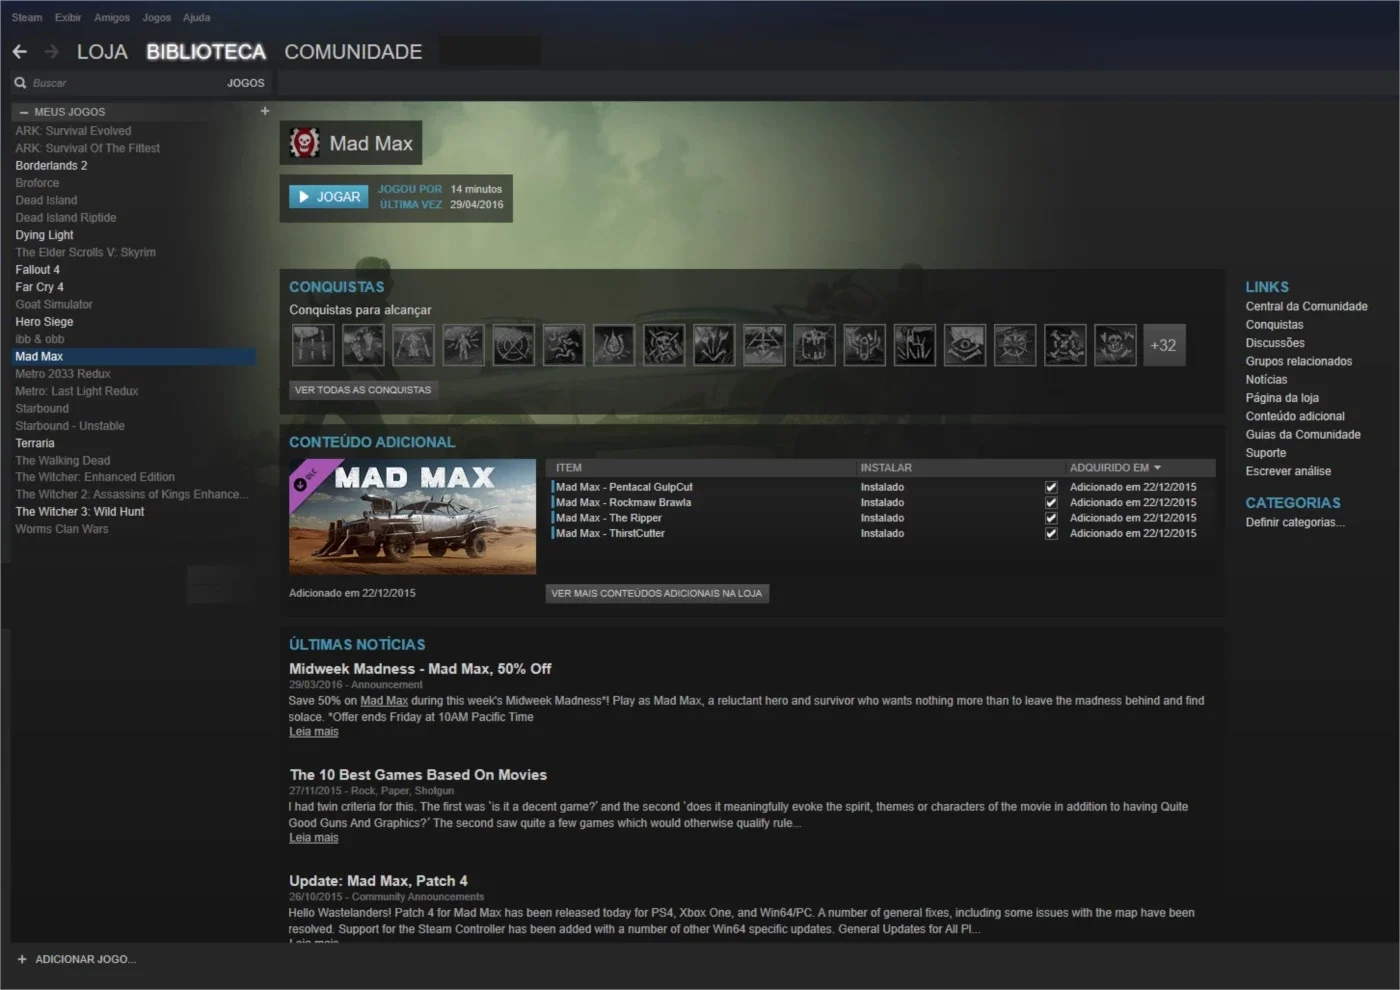Open the Escrever análise link
Screen dimensions: 1400x990
(x=1288, y=471)
